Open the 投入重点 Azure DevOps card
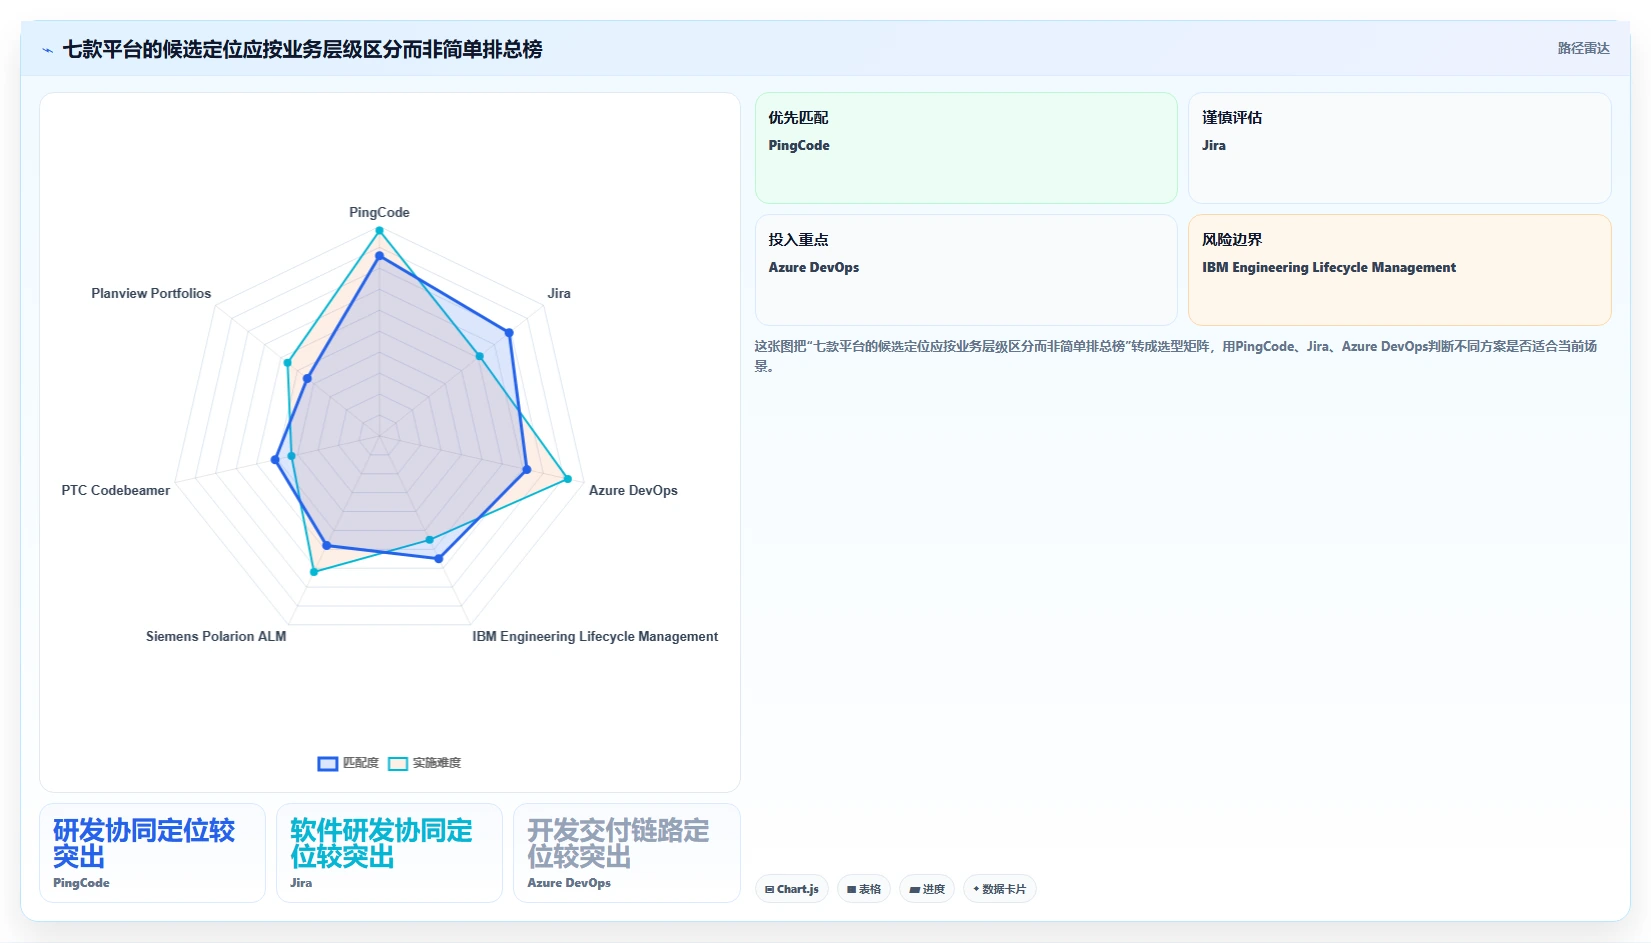1651x943 pixels. click(966, 270)
